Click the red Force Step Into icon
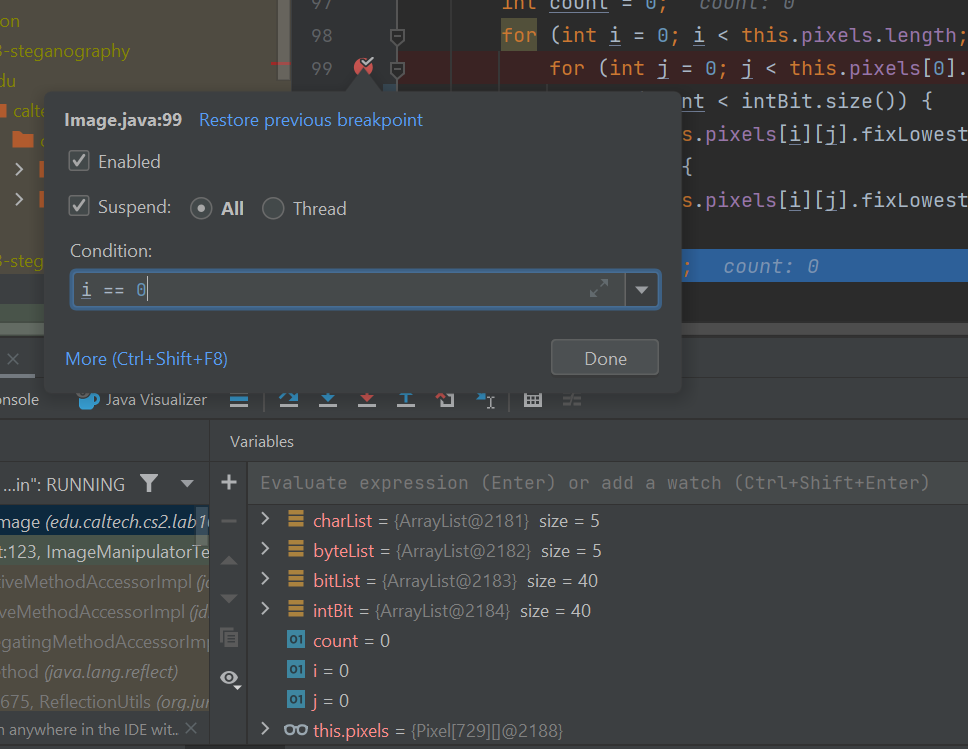This screenshot has height=749, width=968. (367, 400)
